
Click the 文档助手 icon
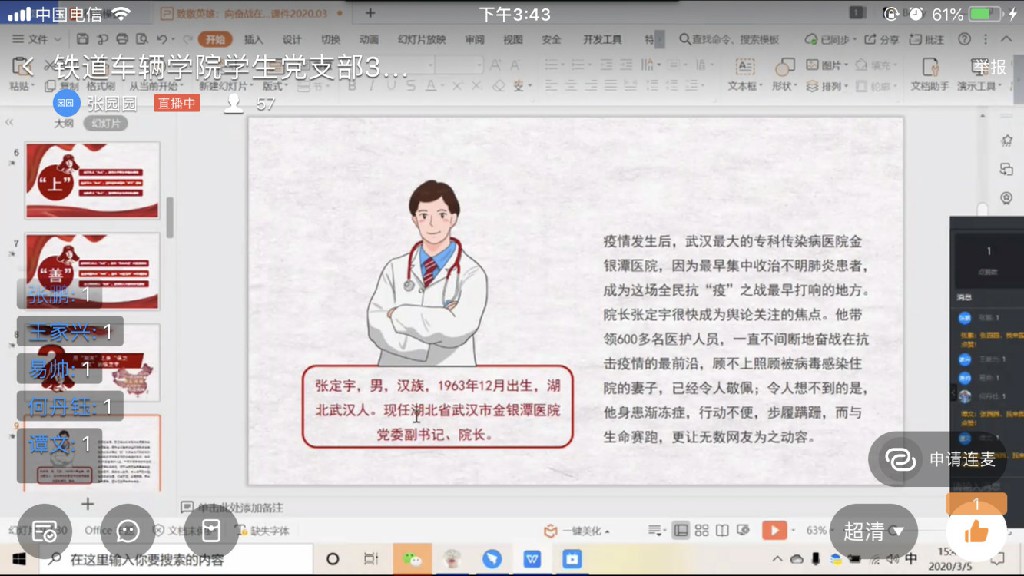(x=929, y=73)
